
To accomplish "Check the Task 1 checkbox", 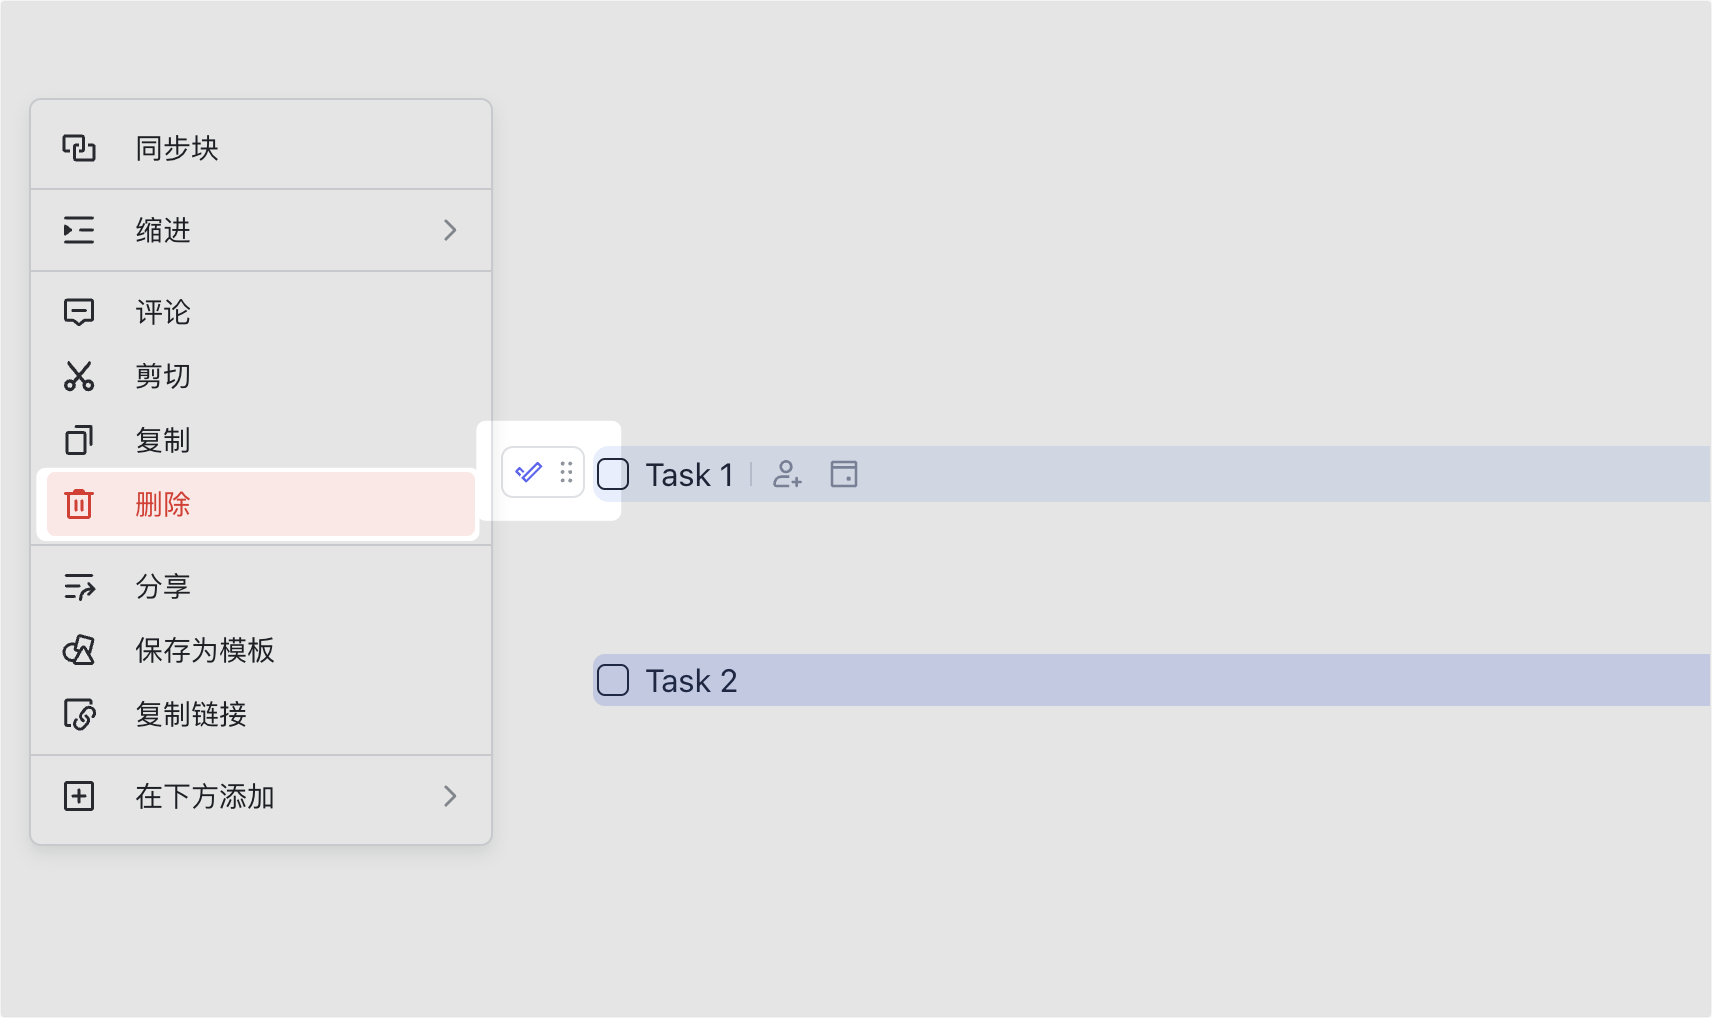I will click(613, 474).
